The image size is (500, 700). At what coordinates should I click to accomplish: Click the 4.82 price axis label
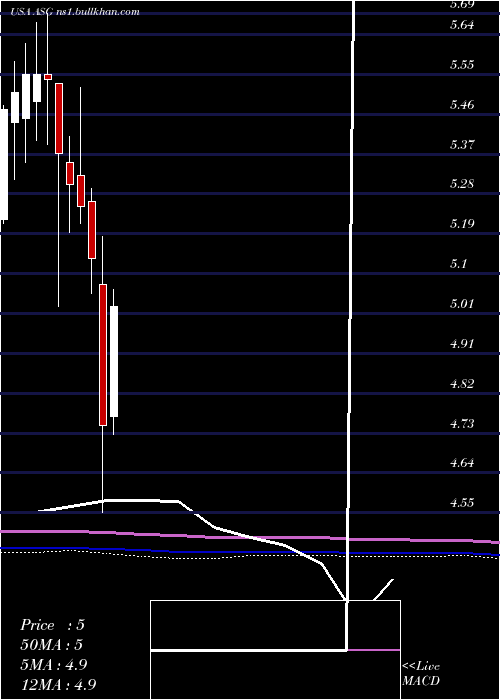pos(462,383)
